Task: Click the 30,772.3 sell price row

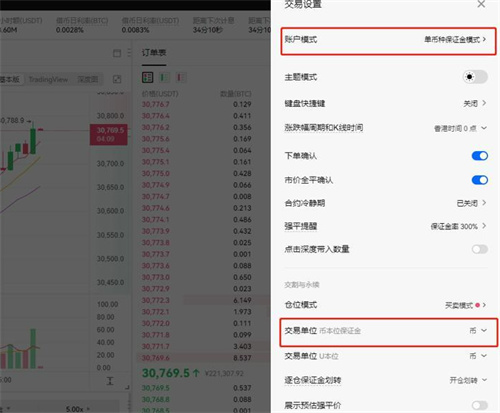Action: (197, 300)
